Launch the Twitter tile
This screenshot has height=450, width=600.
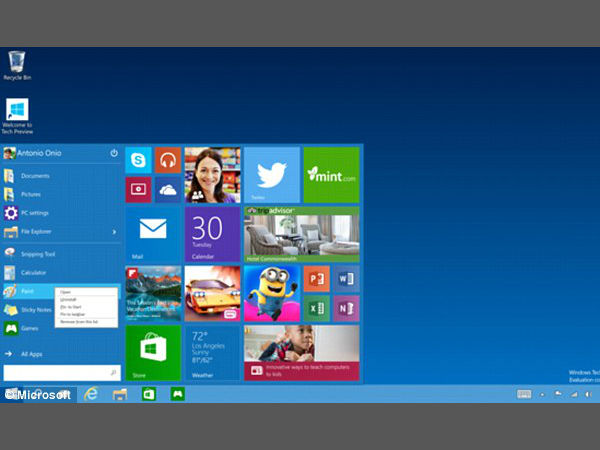pos(271,175)
